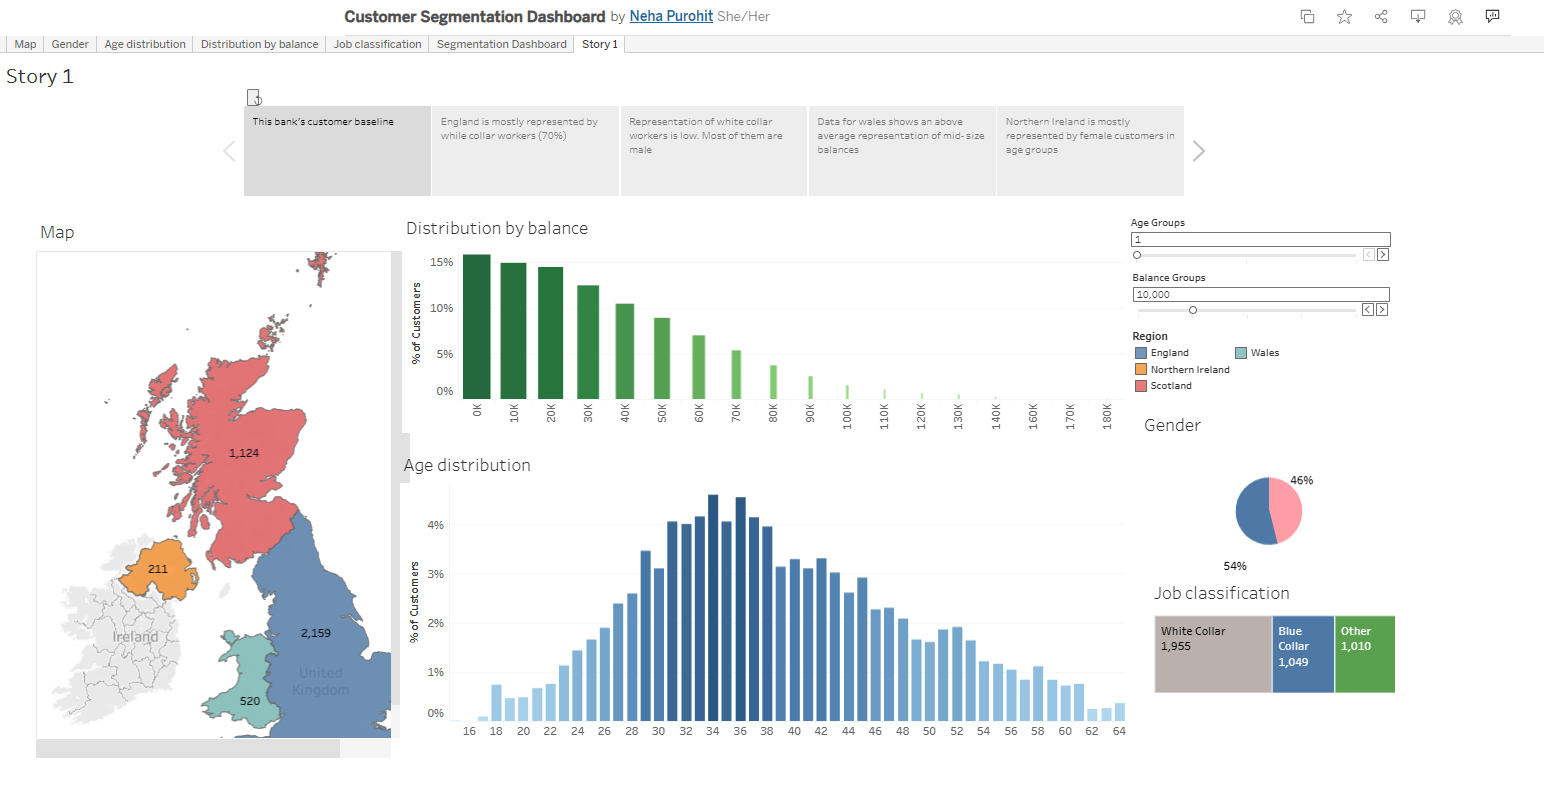Viewport: 1544px width, 786px height.
Task: Click the blue 54% slice of Gender pie
Action: click(x=1252, y=513)
